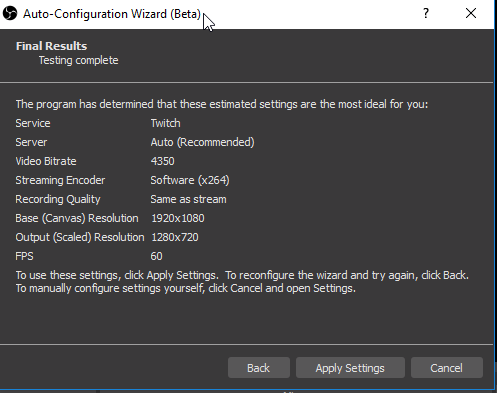
Task: Click the 'Service' label
Action: pyautogui.click(x=33, y=123)
